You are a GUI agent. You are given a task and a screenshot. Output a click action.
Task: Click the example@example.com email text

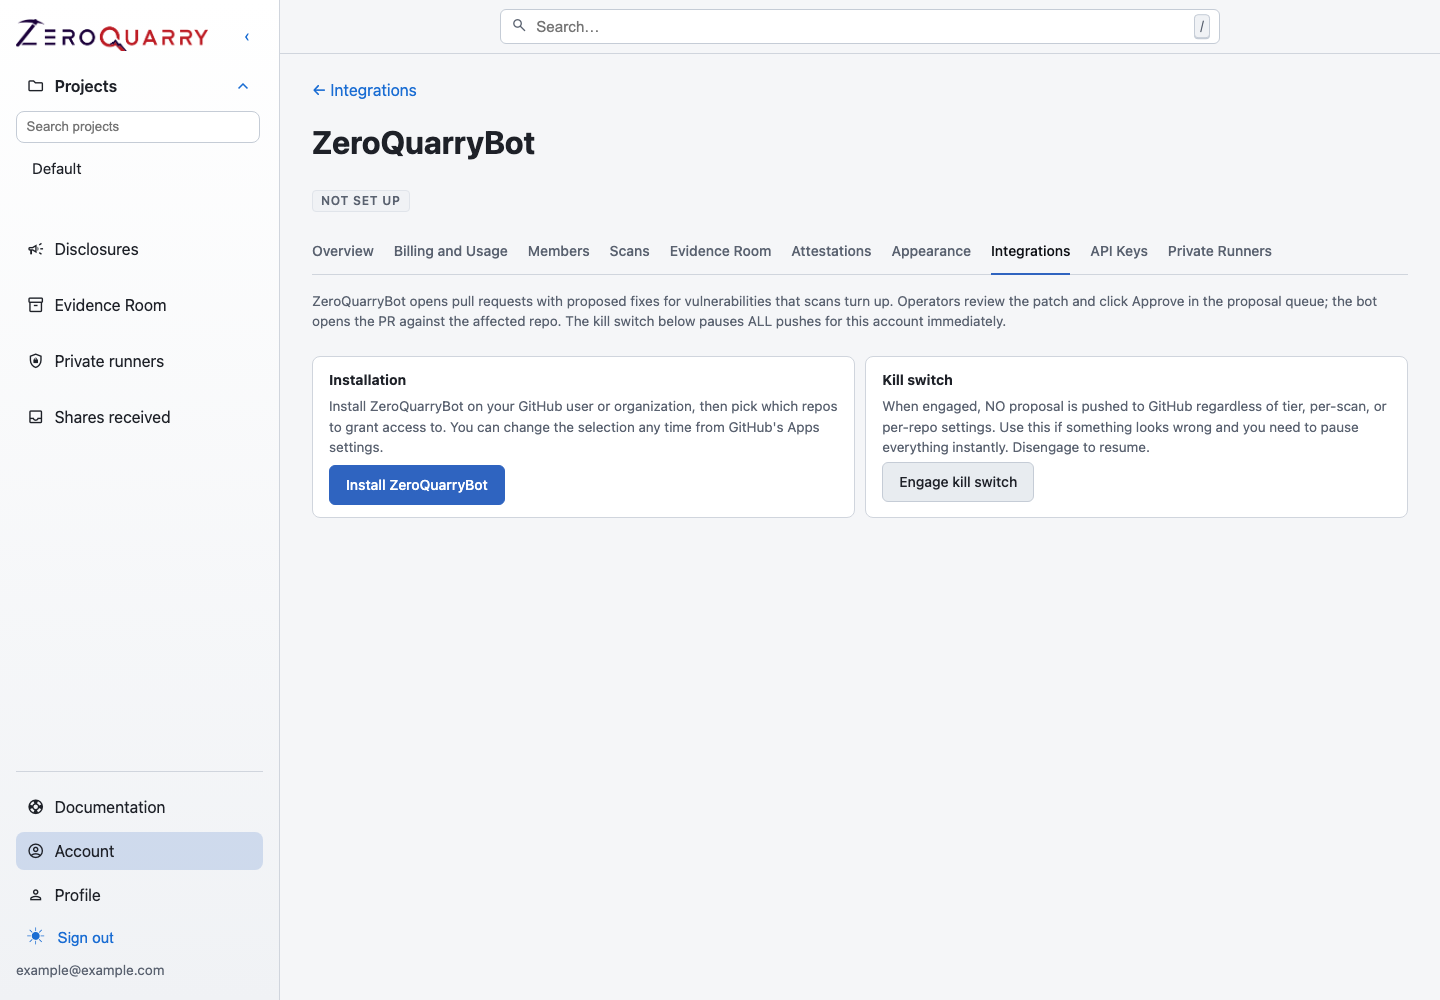point(90,970)
